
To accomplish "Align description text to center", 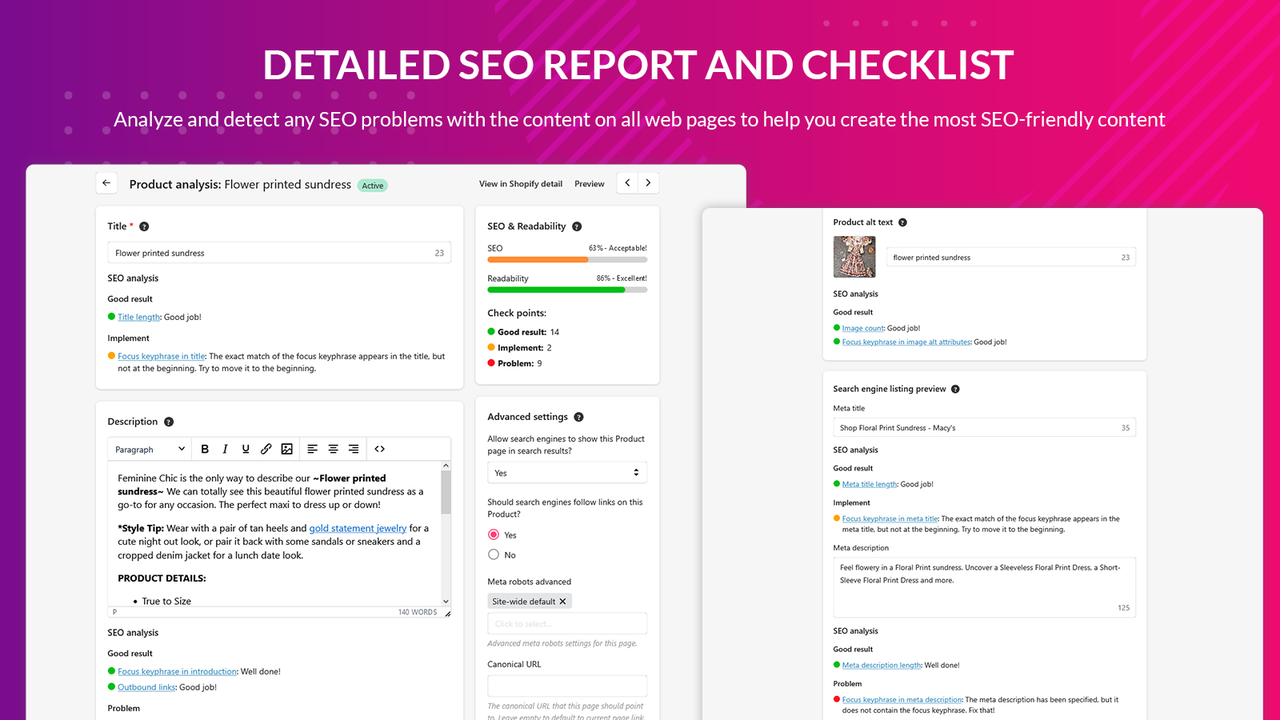I will tap(333, 448).
